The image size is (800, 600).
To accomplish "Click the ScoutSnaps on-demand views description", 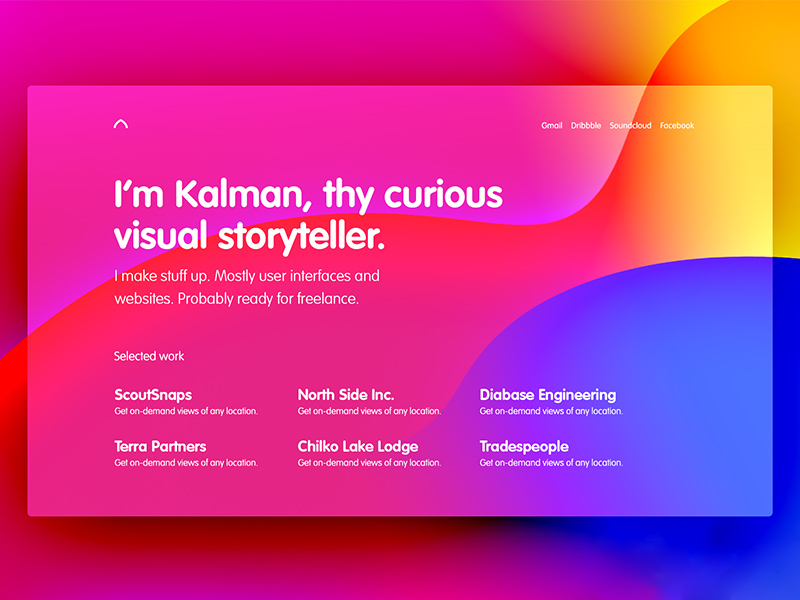I will tap(186, 410).
